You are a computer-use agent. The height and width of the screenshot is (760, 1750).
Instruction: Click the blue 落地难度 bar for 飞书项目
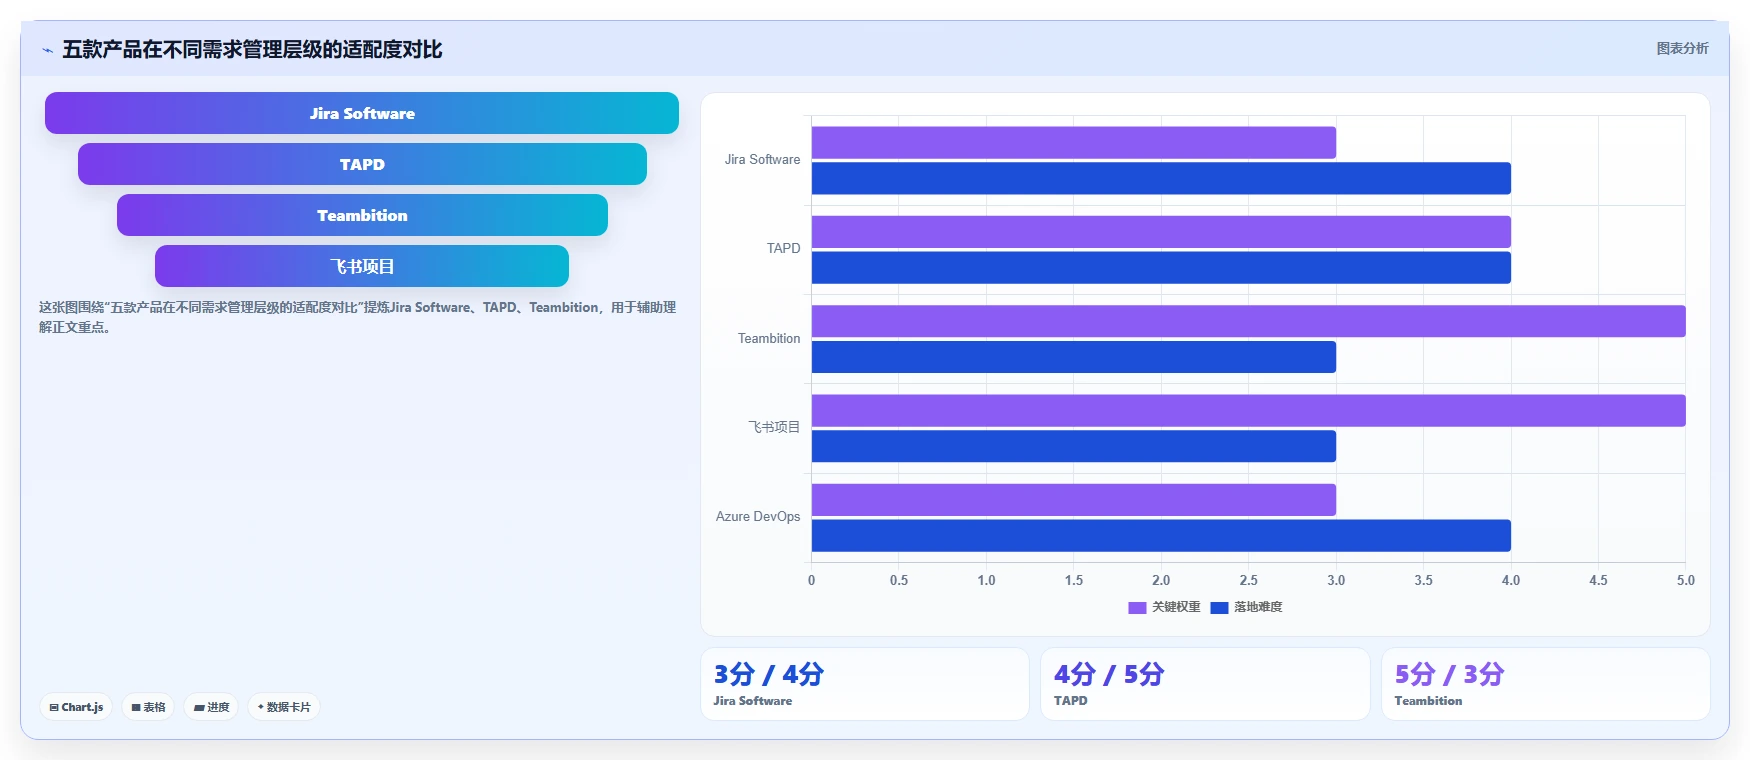point(1073,446)
